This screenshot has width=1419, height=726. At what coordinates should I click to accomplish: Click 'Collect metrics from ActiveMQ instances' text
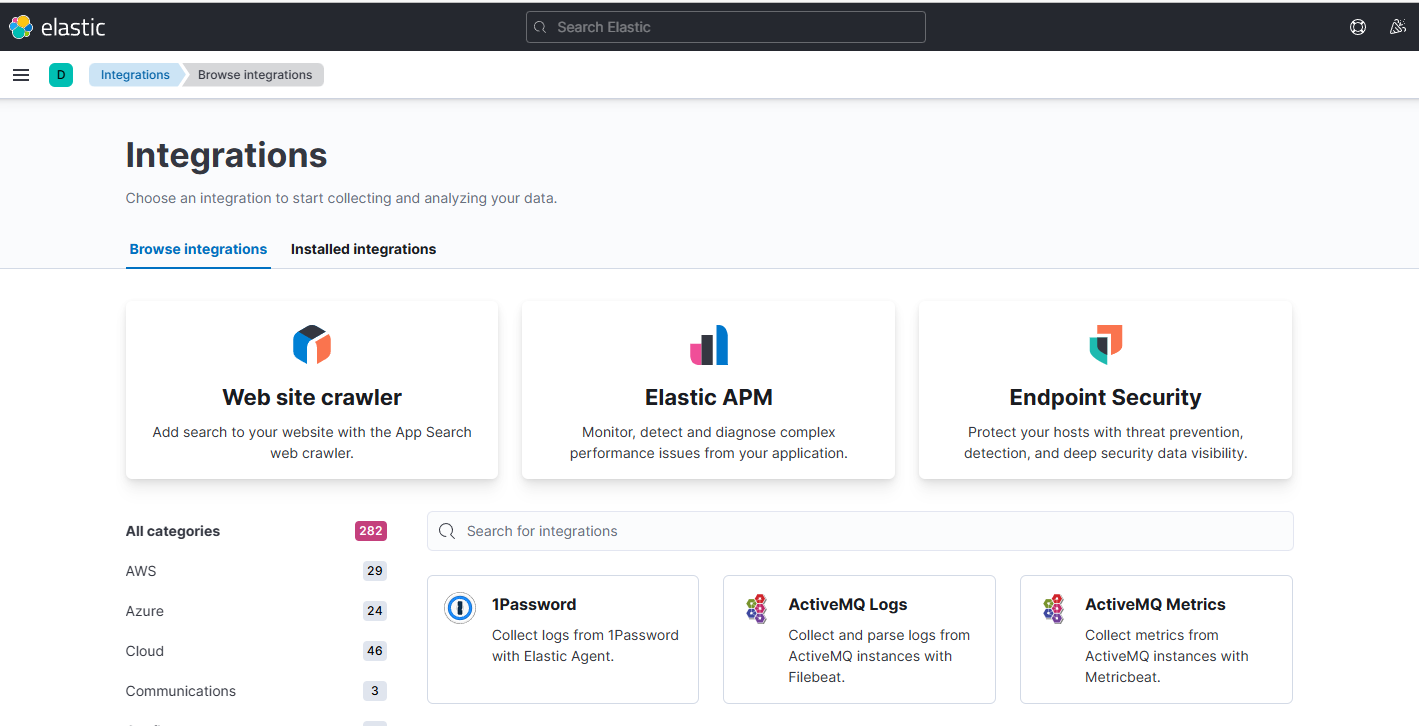pyautogui.click(x=1167, y=656)
